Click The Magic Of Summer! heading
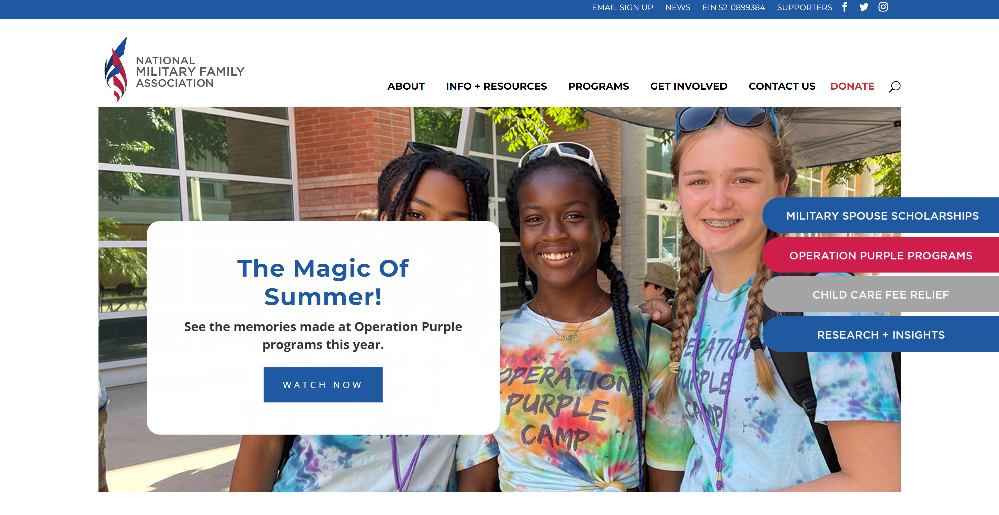The height and width of the screenshot is (515, 999). 323,282
